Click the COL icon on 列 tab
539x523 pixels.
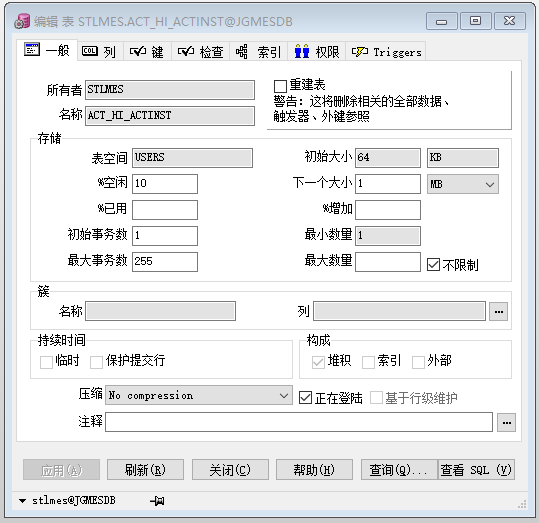click(x=89, y=51)
